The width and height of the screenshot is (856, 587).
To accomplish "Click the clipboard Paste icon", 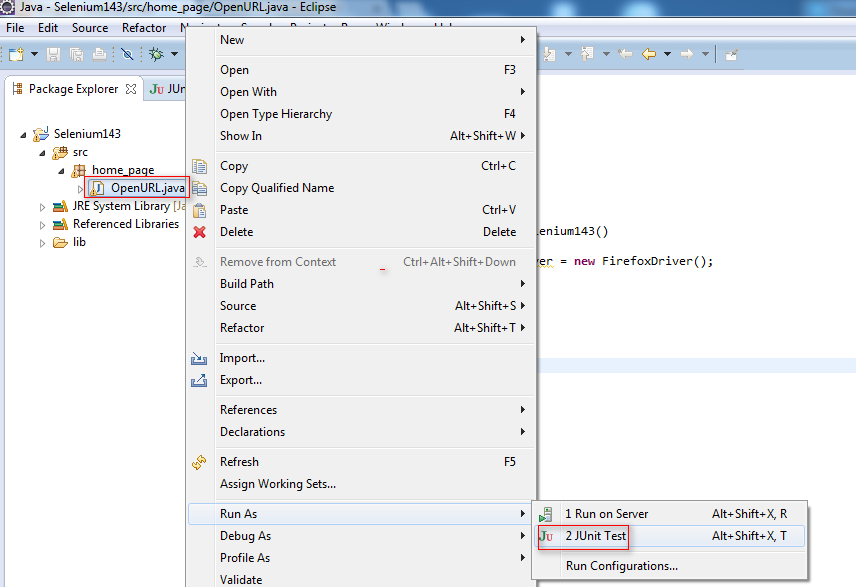I will tap(199, 210).
